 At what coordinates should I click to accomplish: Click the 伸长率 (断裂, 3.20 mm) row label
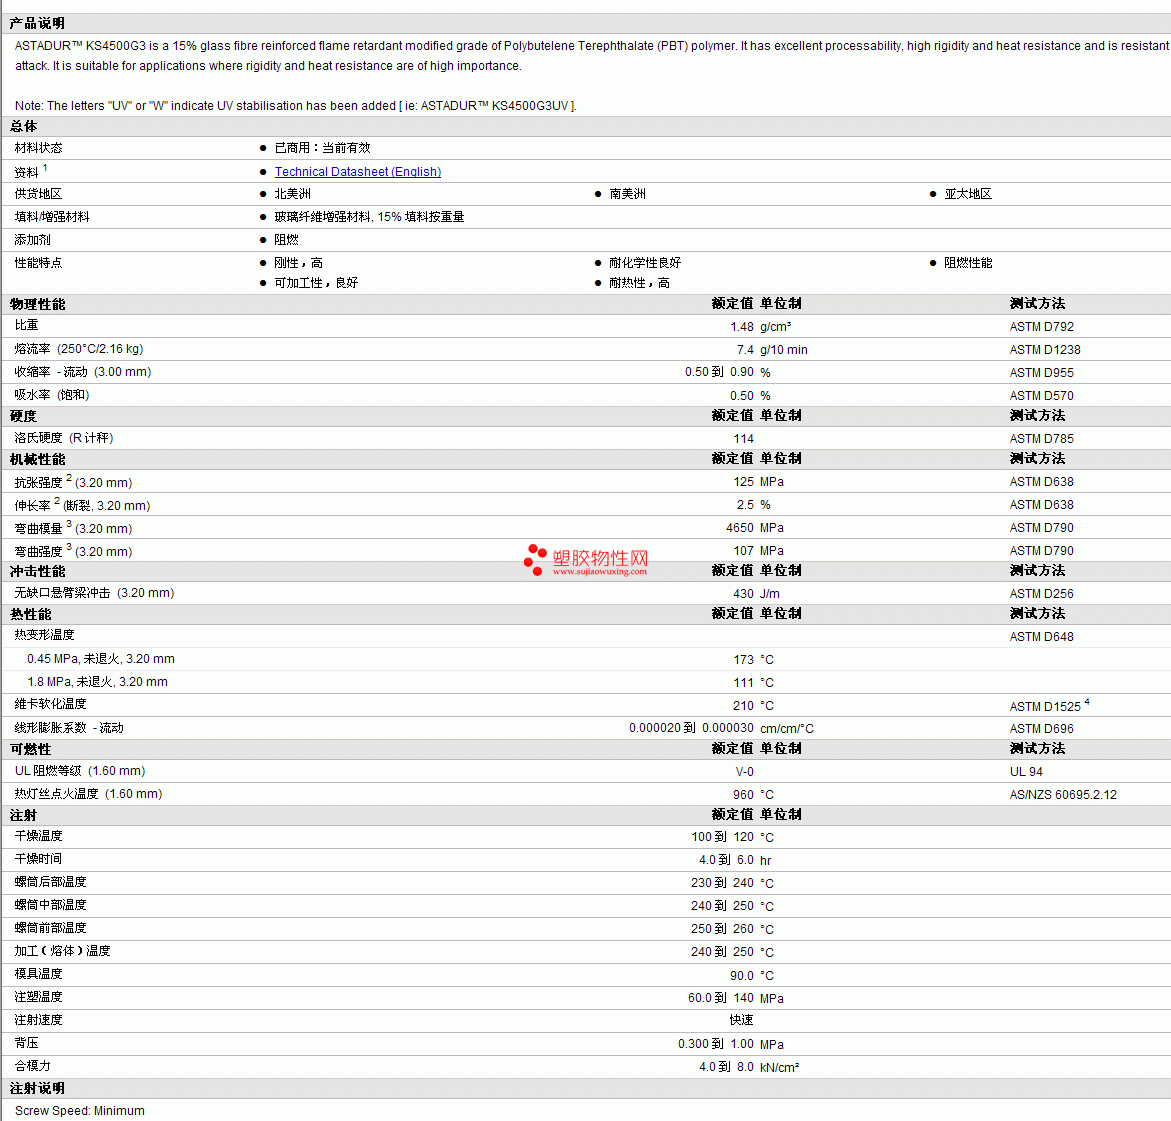[x=82, y=505]
